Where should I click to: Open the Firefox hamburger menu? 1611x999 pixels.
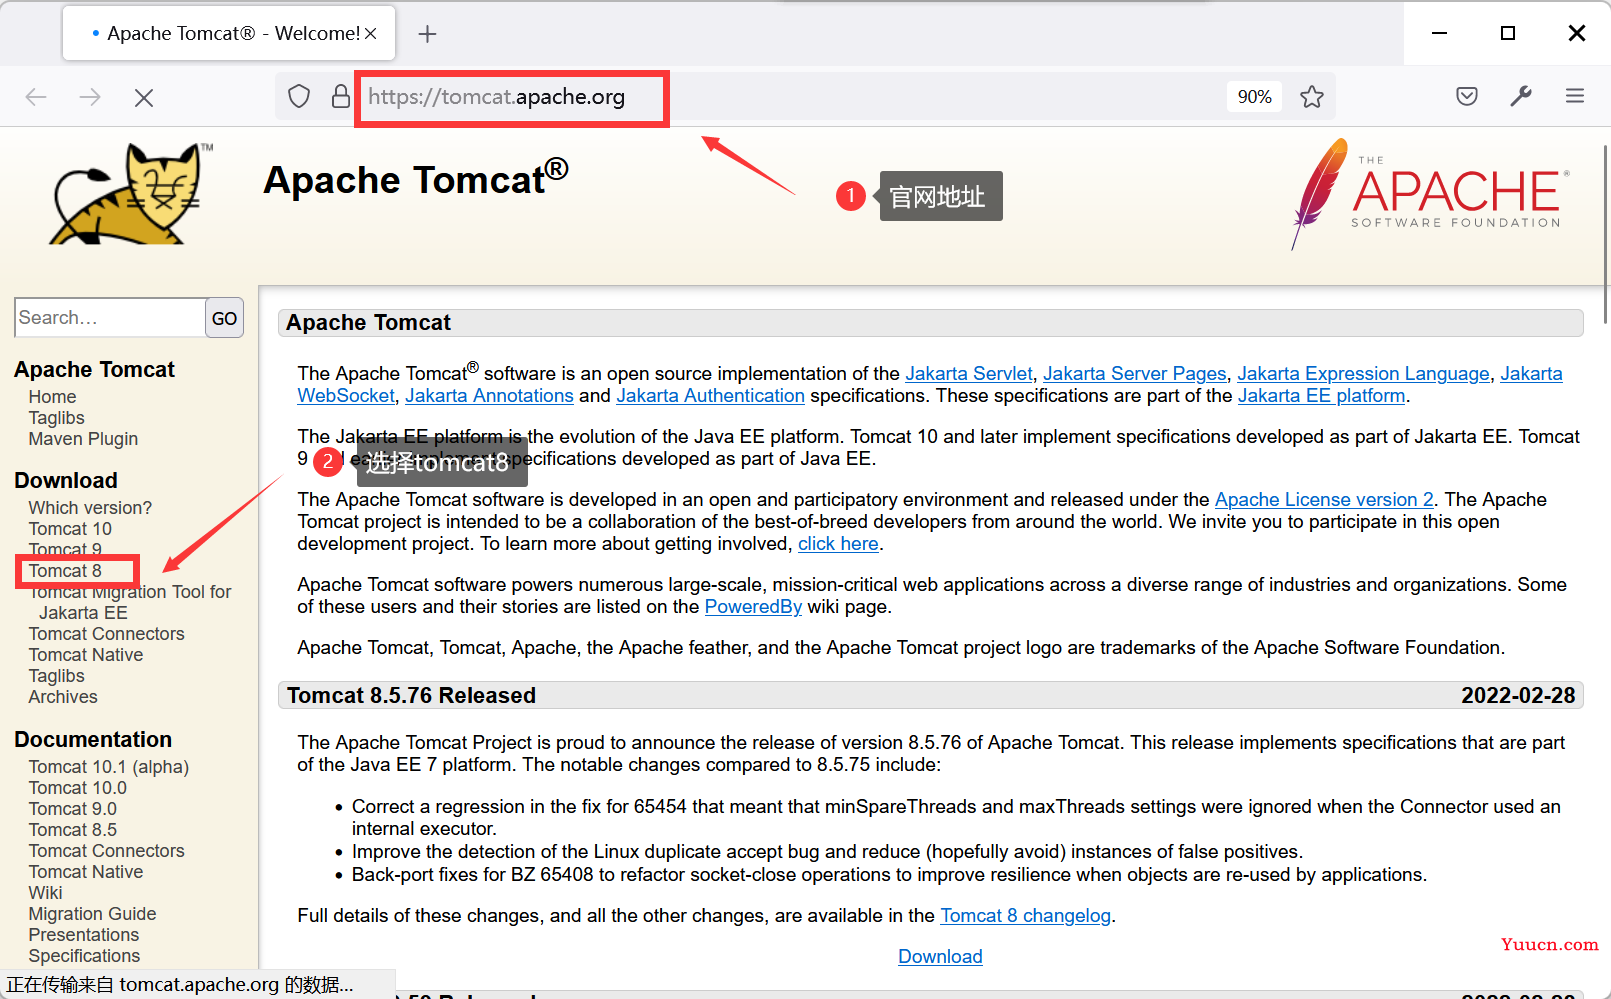(1575, 96)
